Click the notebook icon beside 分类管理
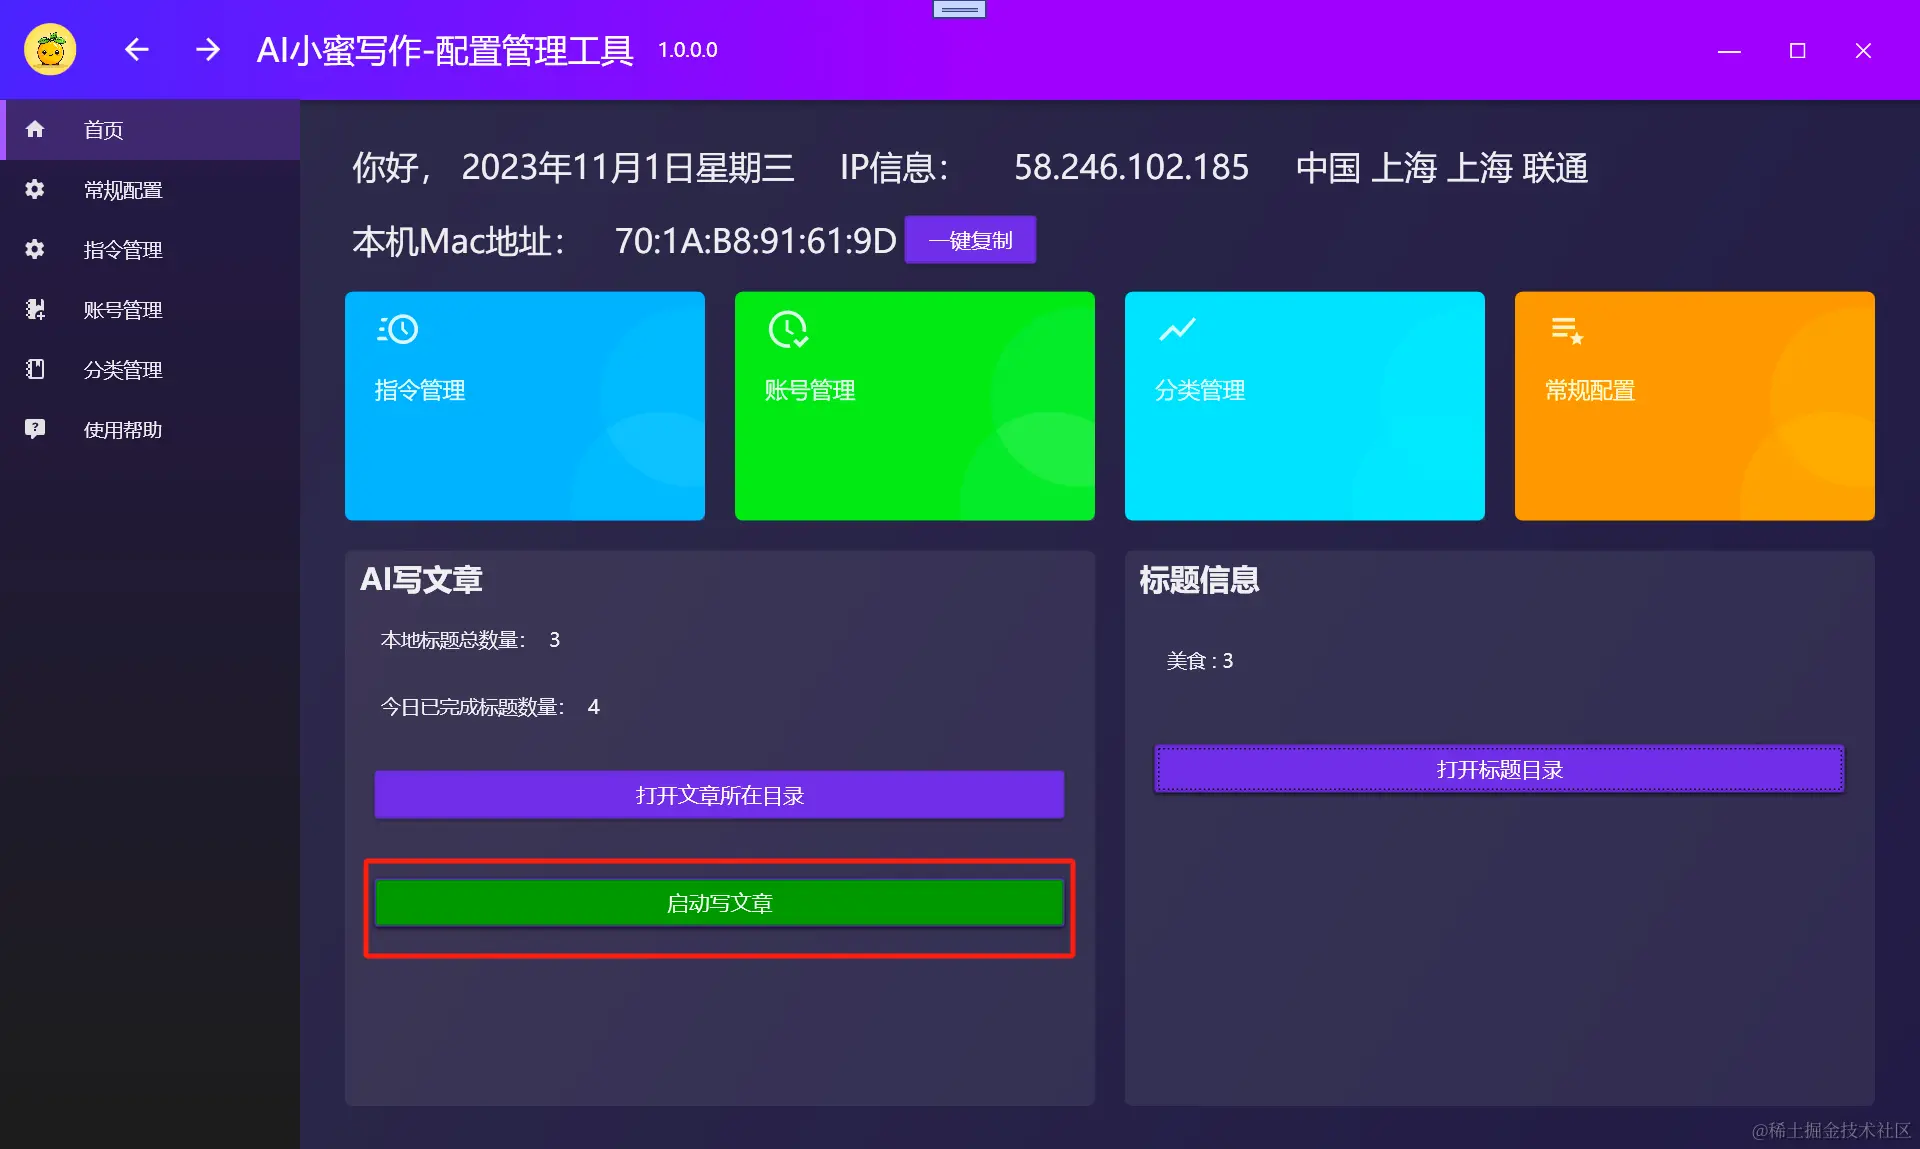The height and width of the screenshot is (1149, 1920). (35, 369)
